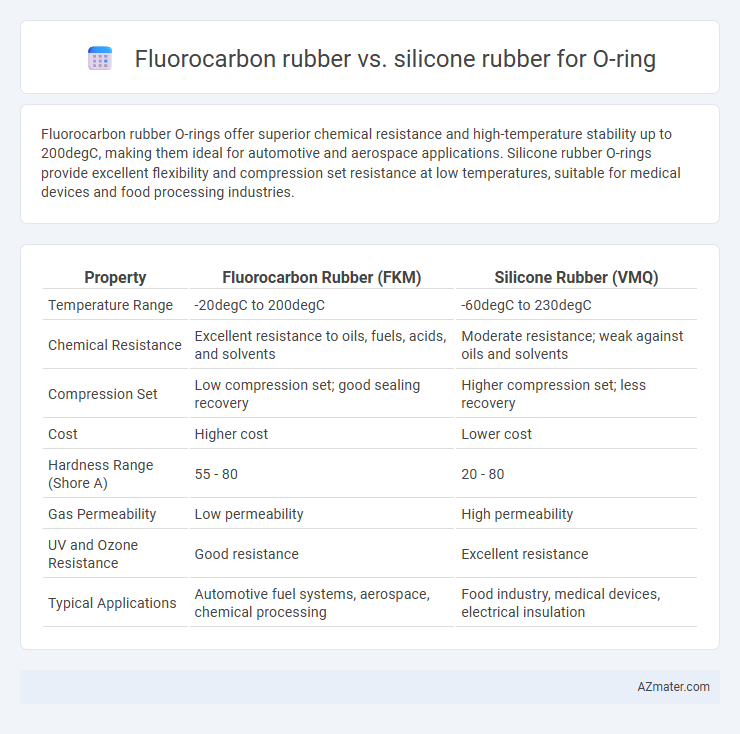Image resolution: width=740 pixels, height=734 pixels.
Task: Click the Fluorocarbon Rubber (FKM) column header
Action: (321, 277)
